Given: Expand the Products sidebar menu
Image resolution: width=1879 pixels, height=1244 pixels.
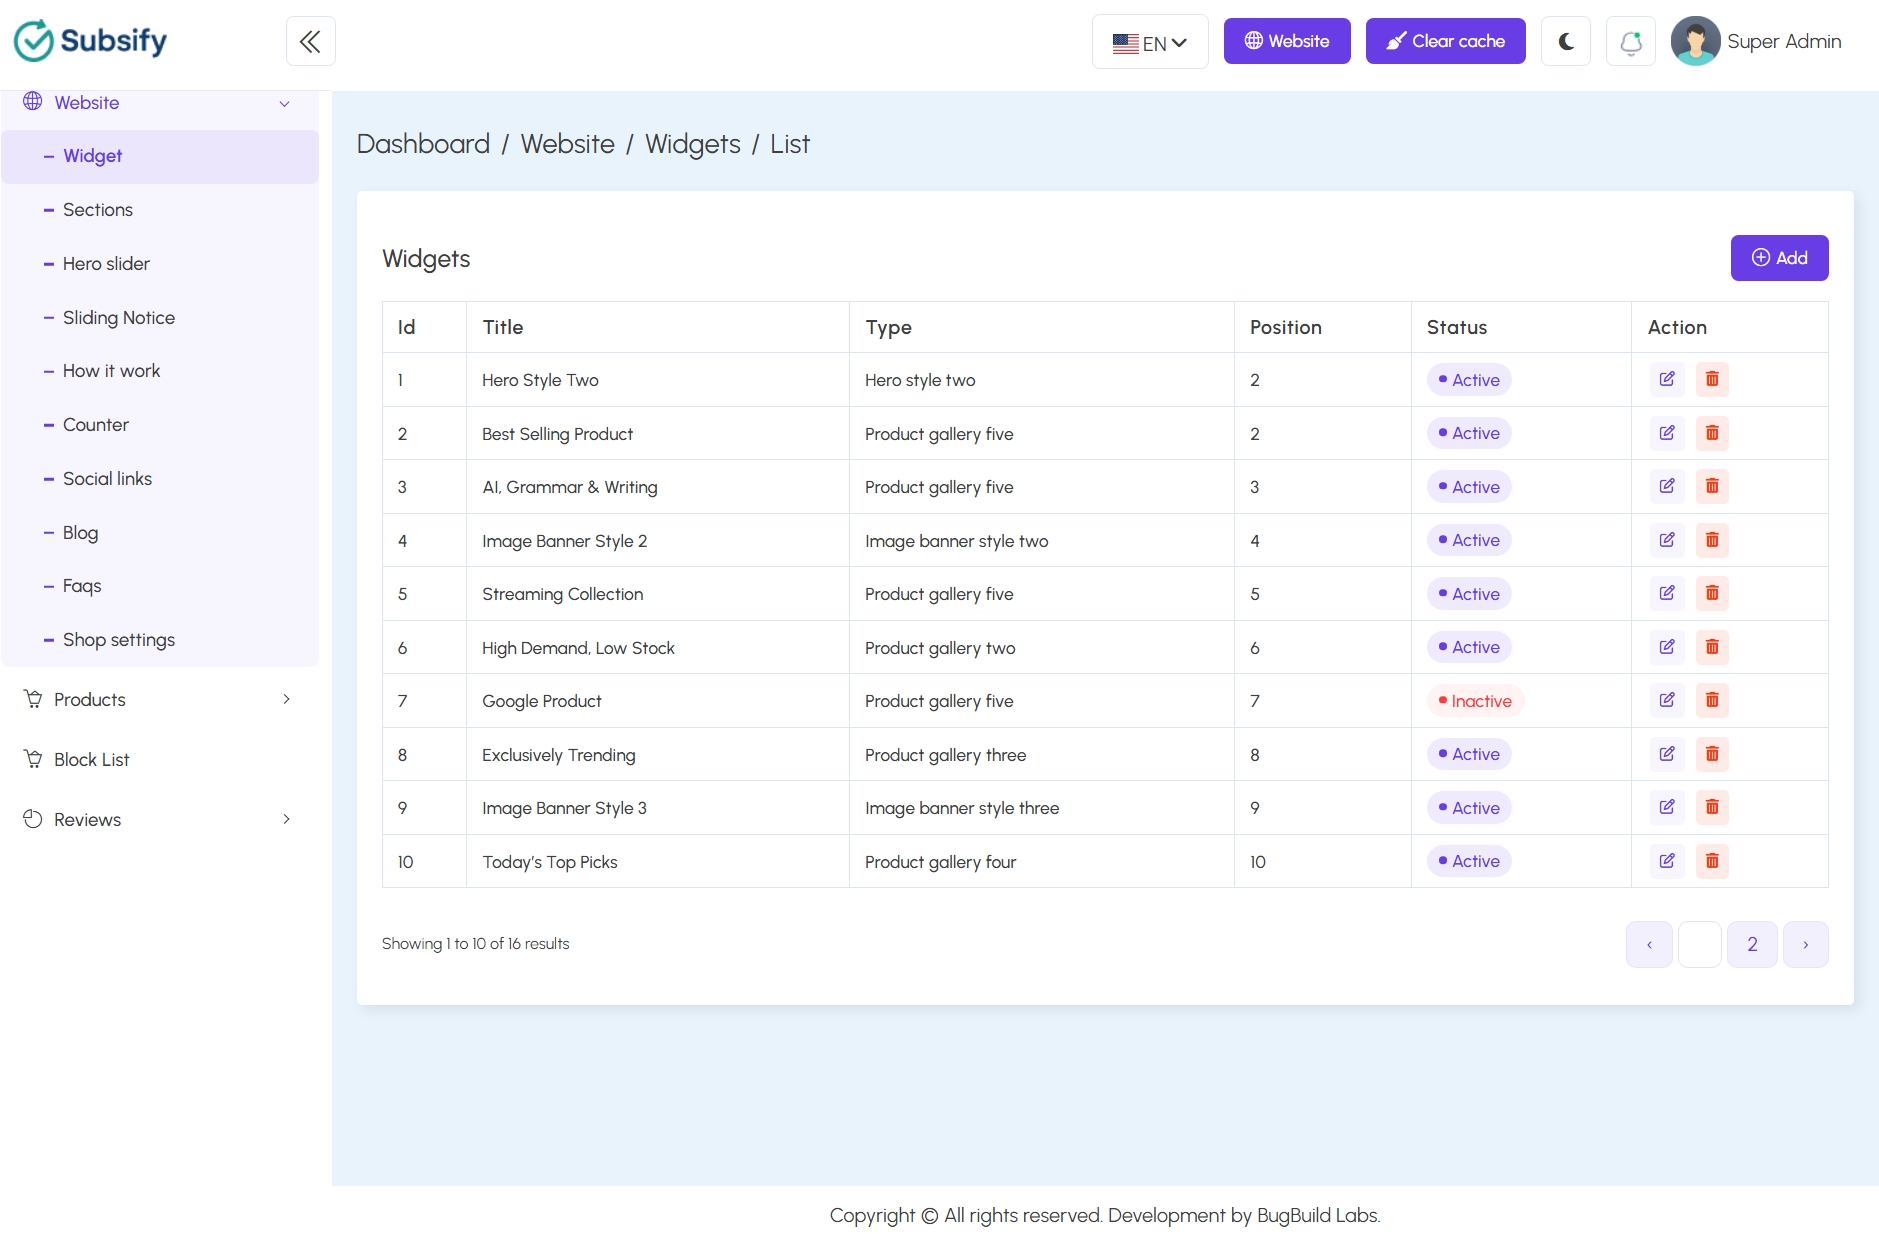Looking at the screenshot, I should click(x=160, y=699).
